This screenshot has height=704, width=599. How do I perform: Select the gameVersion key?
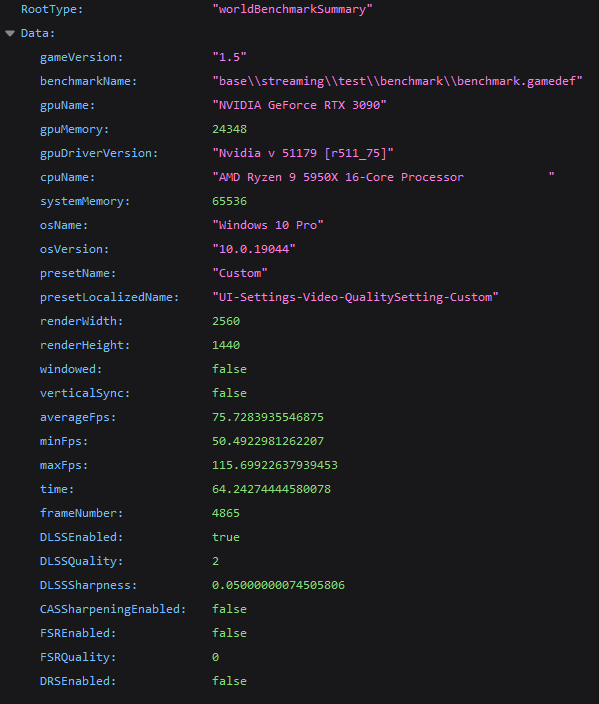81,57
